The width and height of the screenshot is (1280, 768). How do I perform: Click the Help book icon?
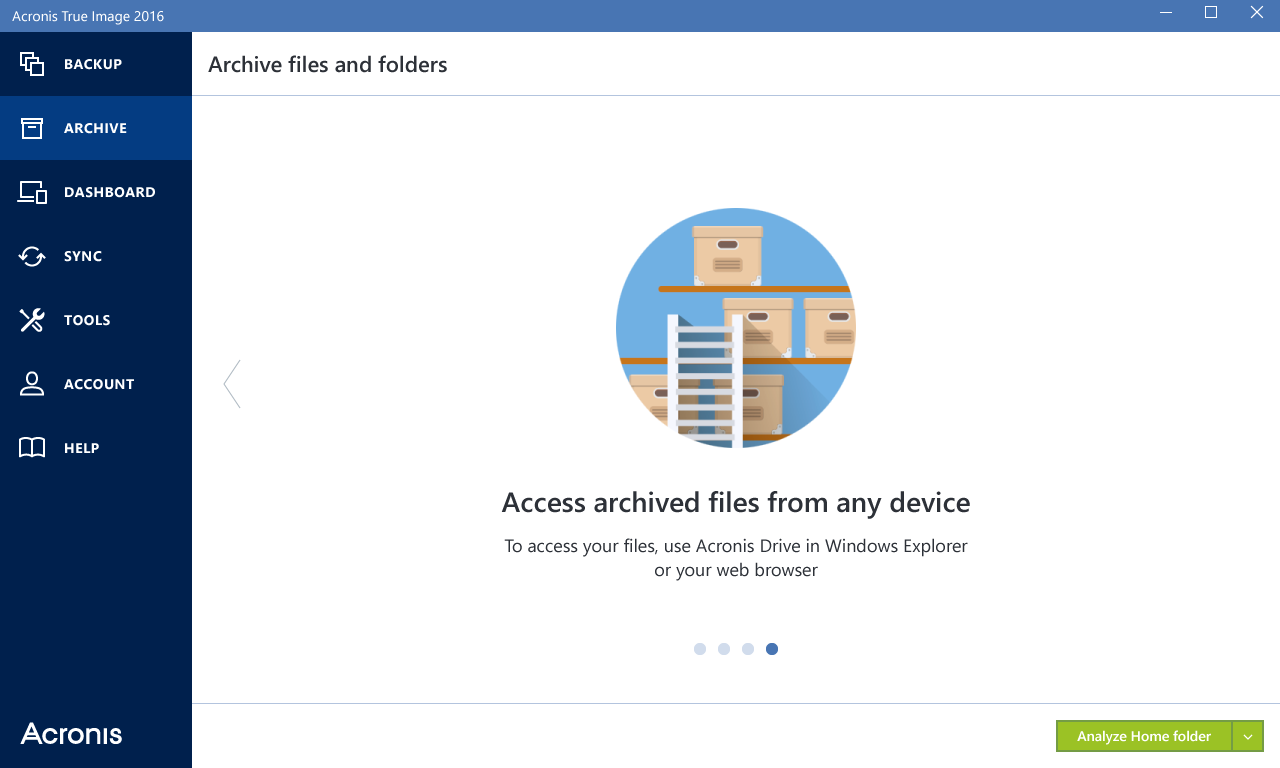[32, 448]
